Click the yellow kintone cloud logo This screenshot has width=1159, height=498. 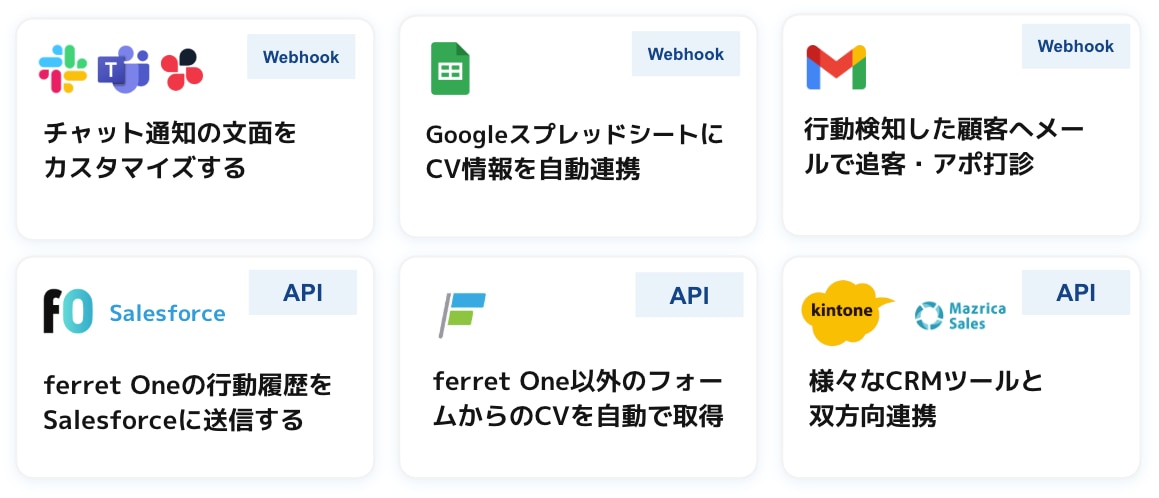point(847,311)
